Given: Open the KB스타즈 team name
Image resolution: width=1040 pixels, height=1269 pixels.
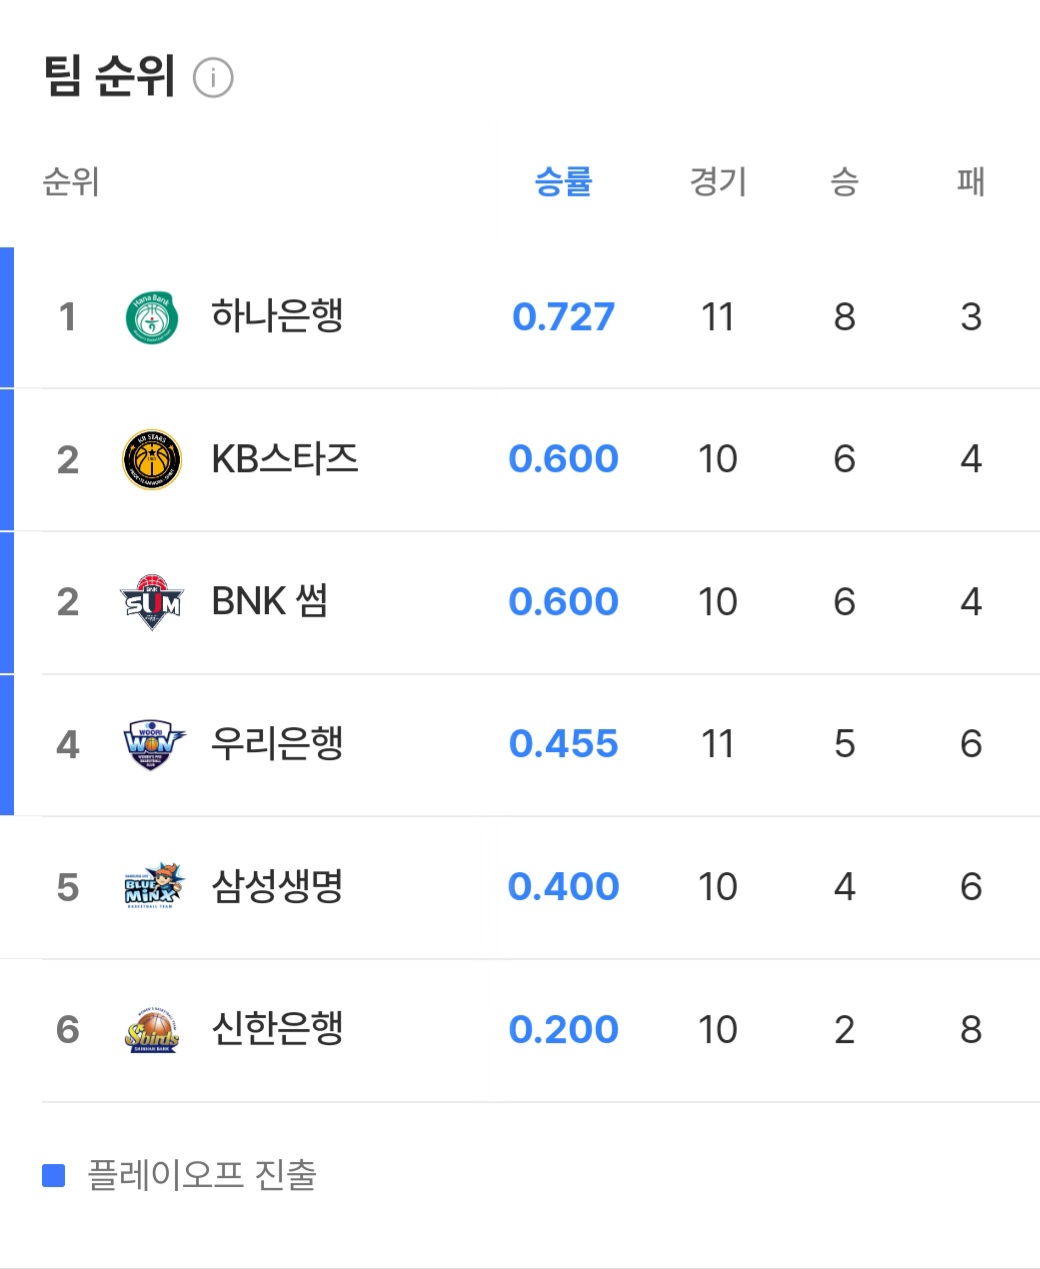Looking at the screenshot, I should [x=285, y=459].
